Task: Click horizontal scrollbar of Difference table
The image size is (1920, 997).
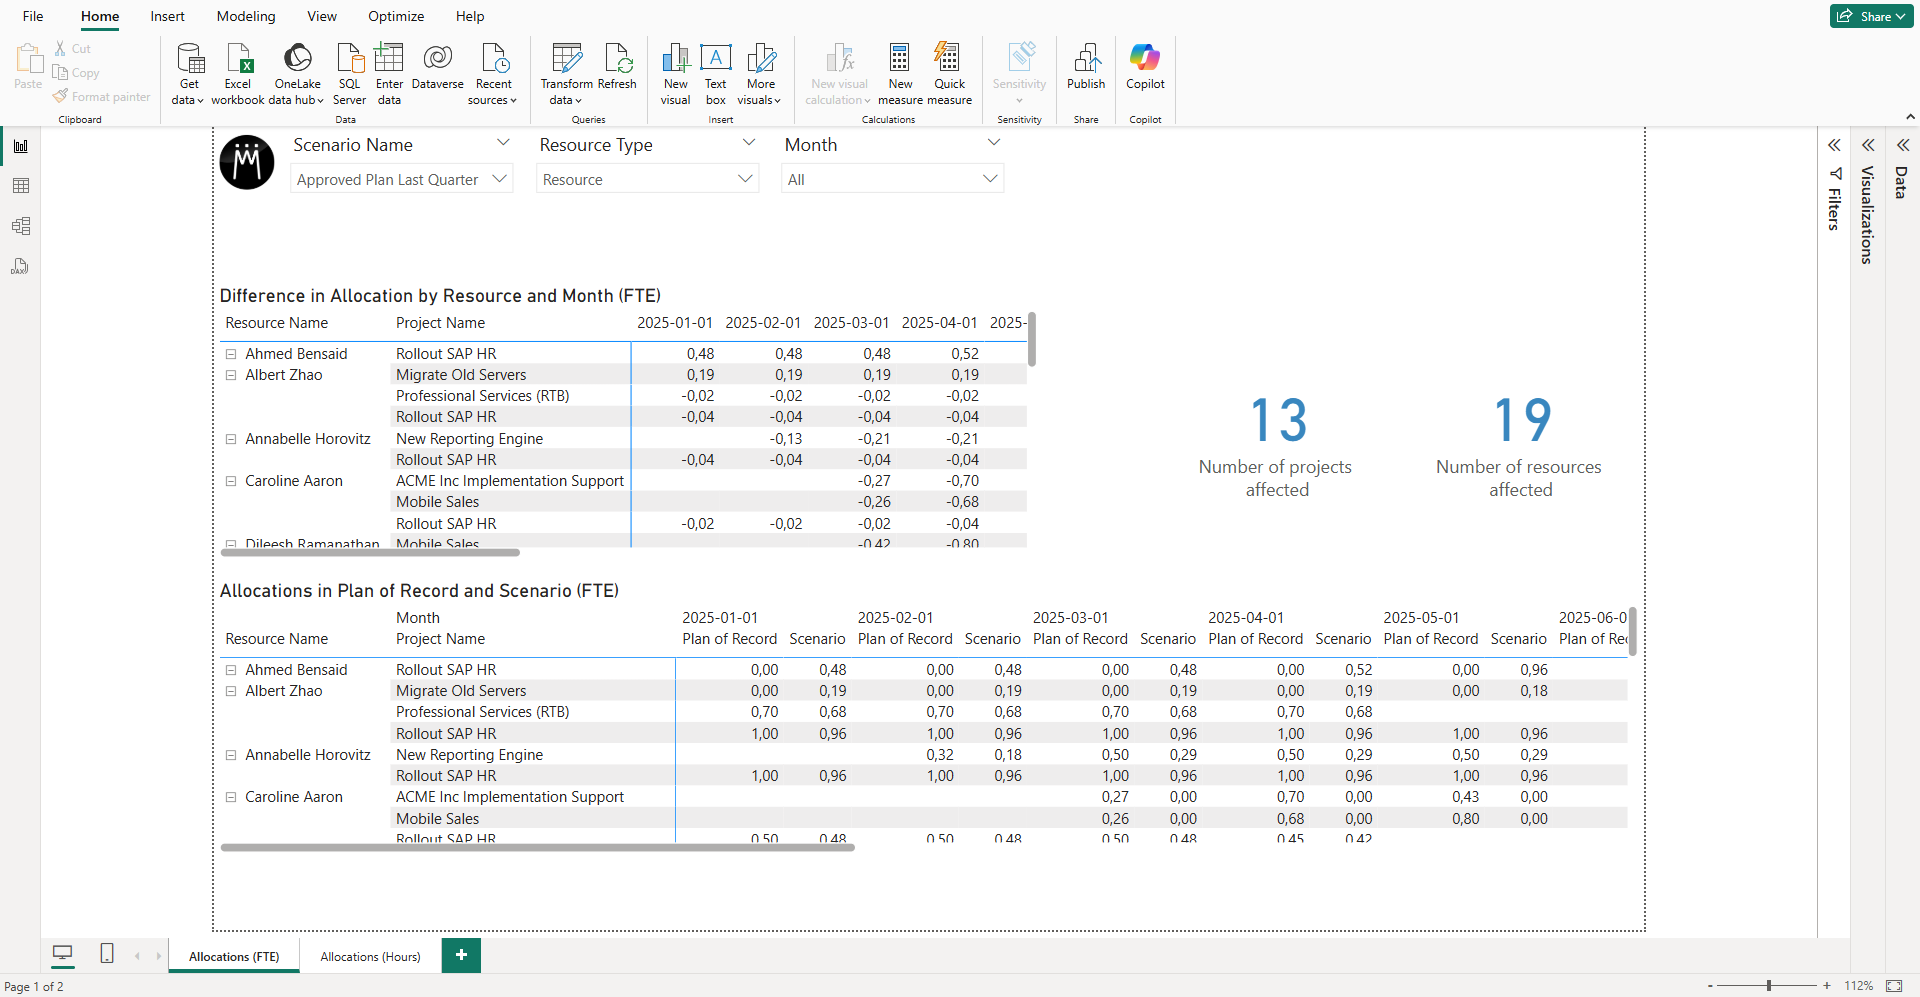Action: click(x=370, y=552)
